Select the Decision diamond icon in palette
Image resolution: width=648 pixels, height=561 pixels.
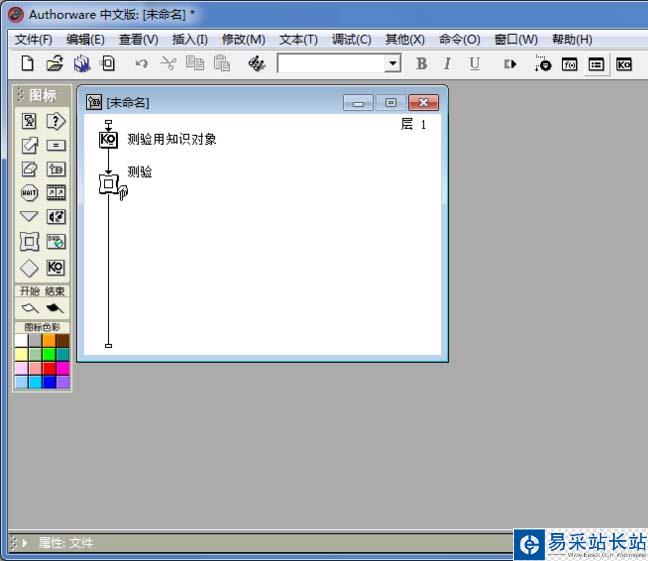coord(29,268)
